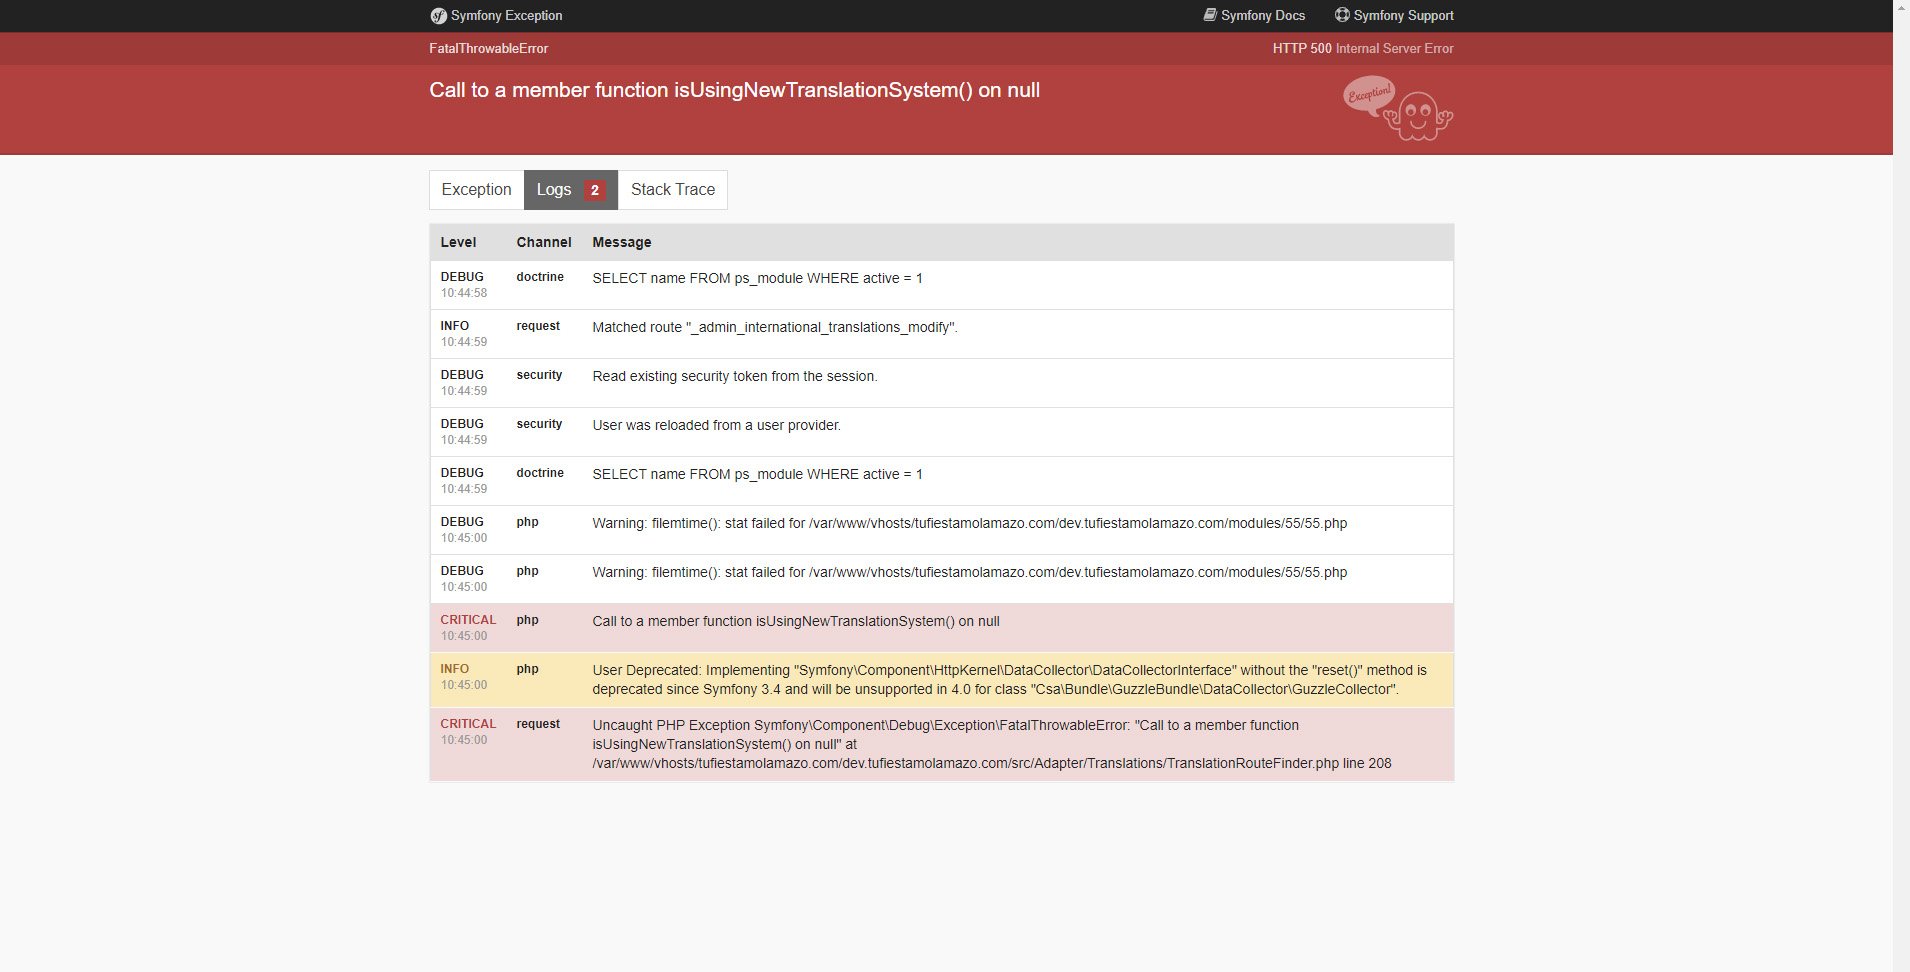The width and height of the screenshot is (1910, 972).
Task: Click the HTTP 500 Internal Server Error status
Action: [x=1363, y=48]
